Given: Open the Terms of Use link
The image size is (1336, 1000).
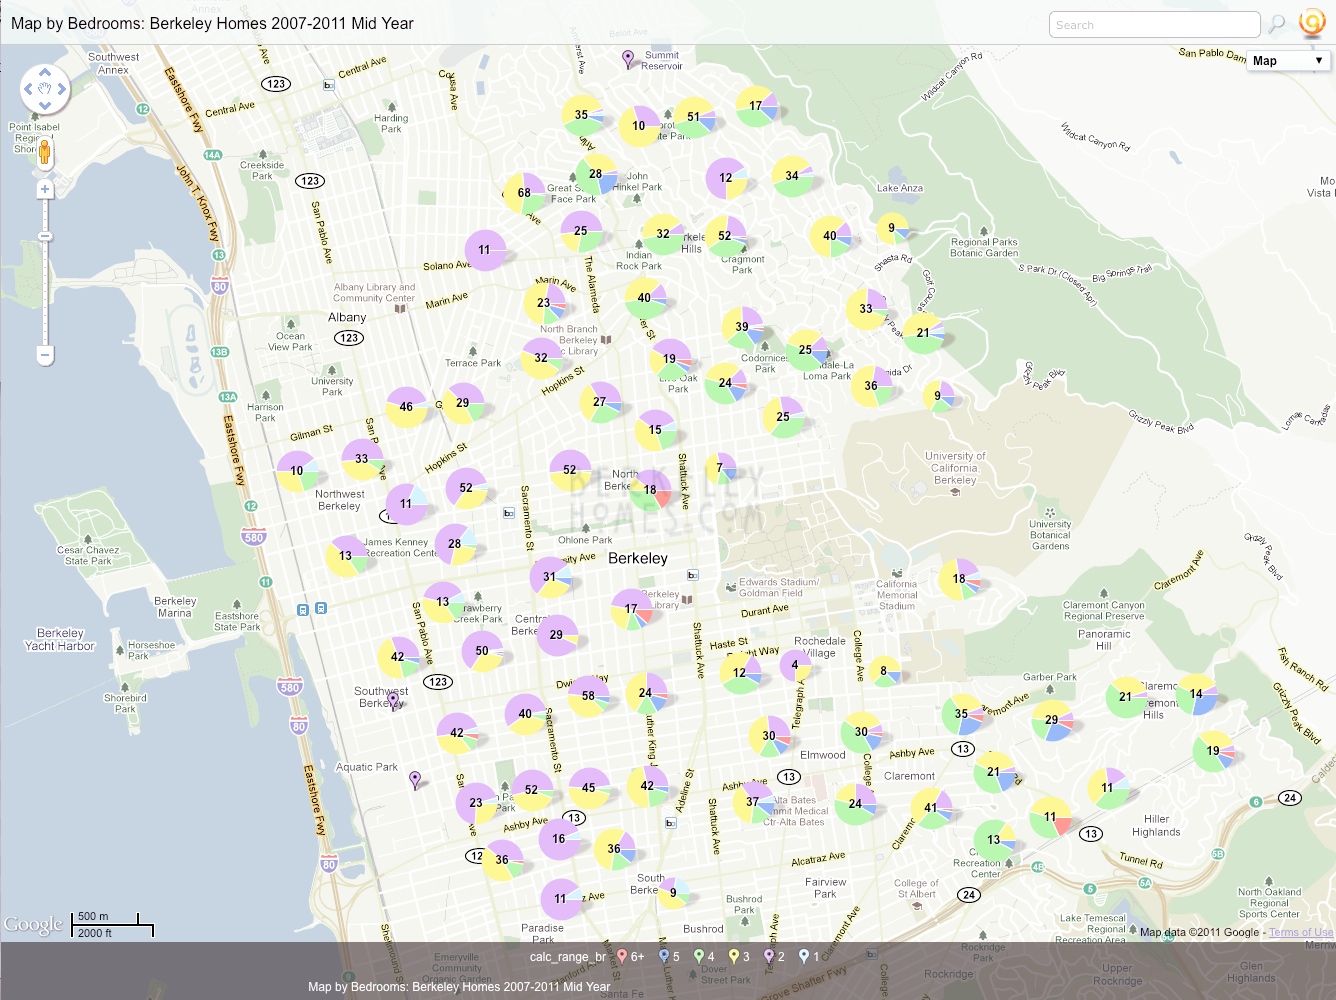Looking at the screenshot, I should point(1300,932).
